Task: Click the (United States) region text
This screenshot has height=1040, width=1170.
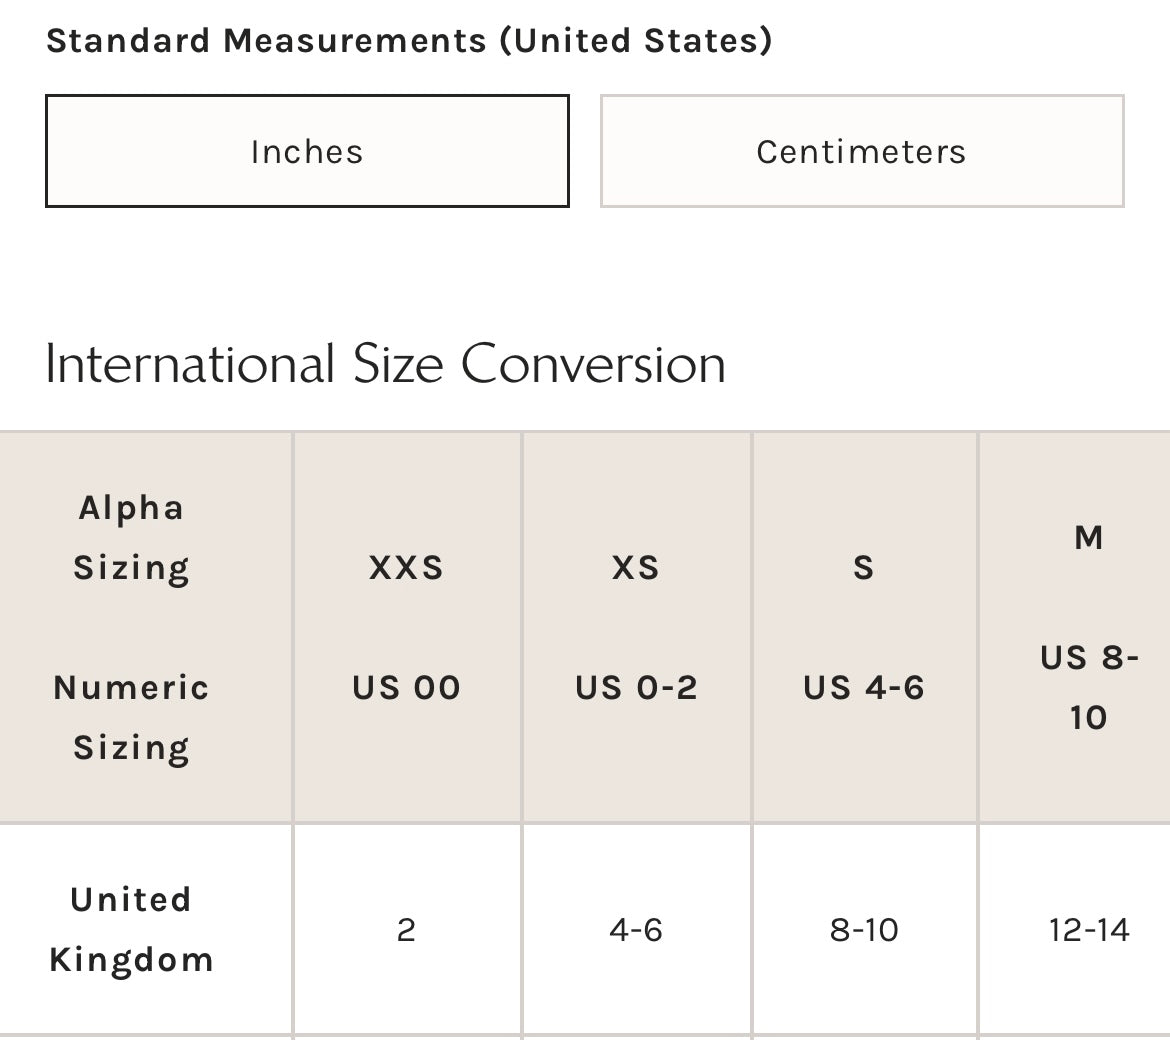Action: click(x=636, y=41)
